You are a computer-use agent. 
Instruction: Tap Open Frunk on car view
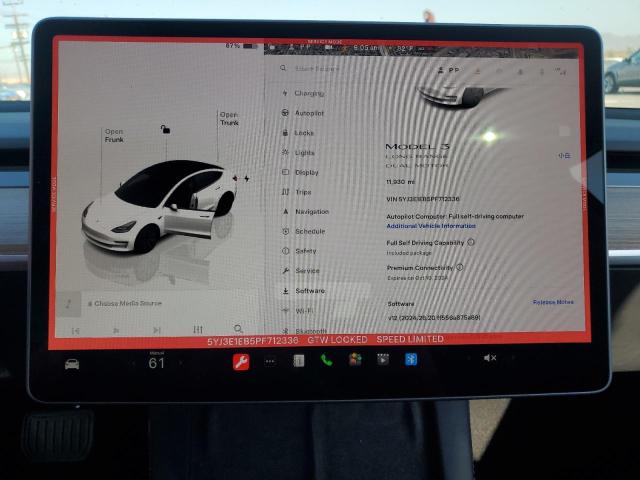point(114,136)
